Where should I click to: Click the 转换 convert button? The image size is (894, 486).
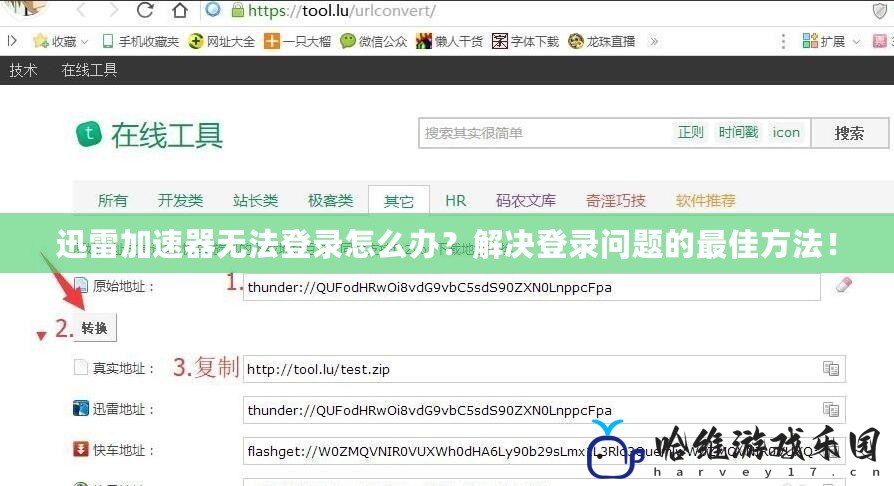[95, 328]
